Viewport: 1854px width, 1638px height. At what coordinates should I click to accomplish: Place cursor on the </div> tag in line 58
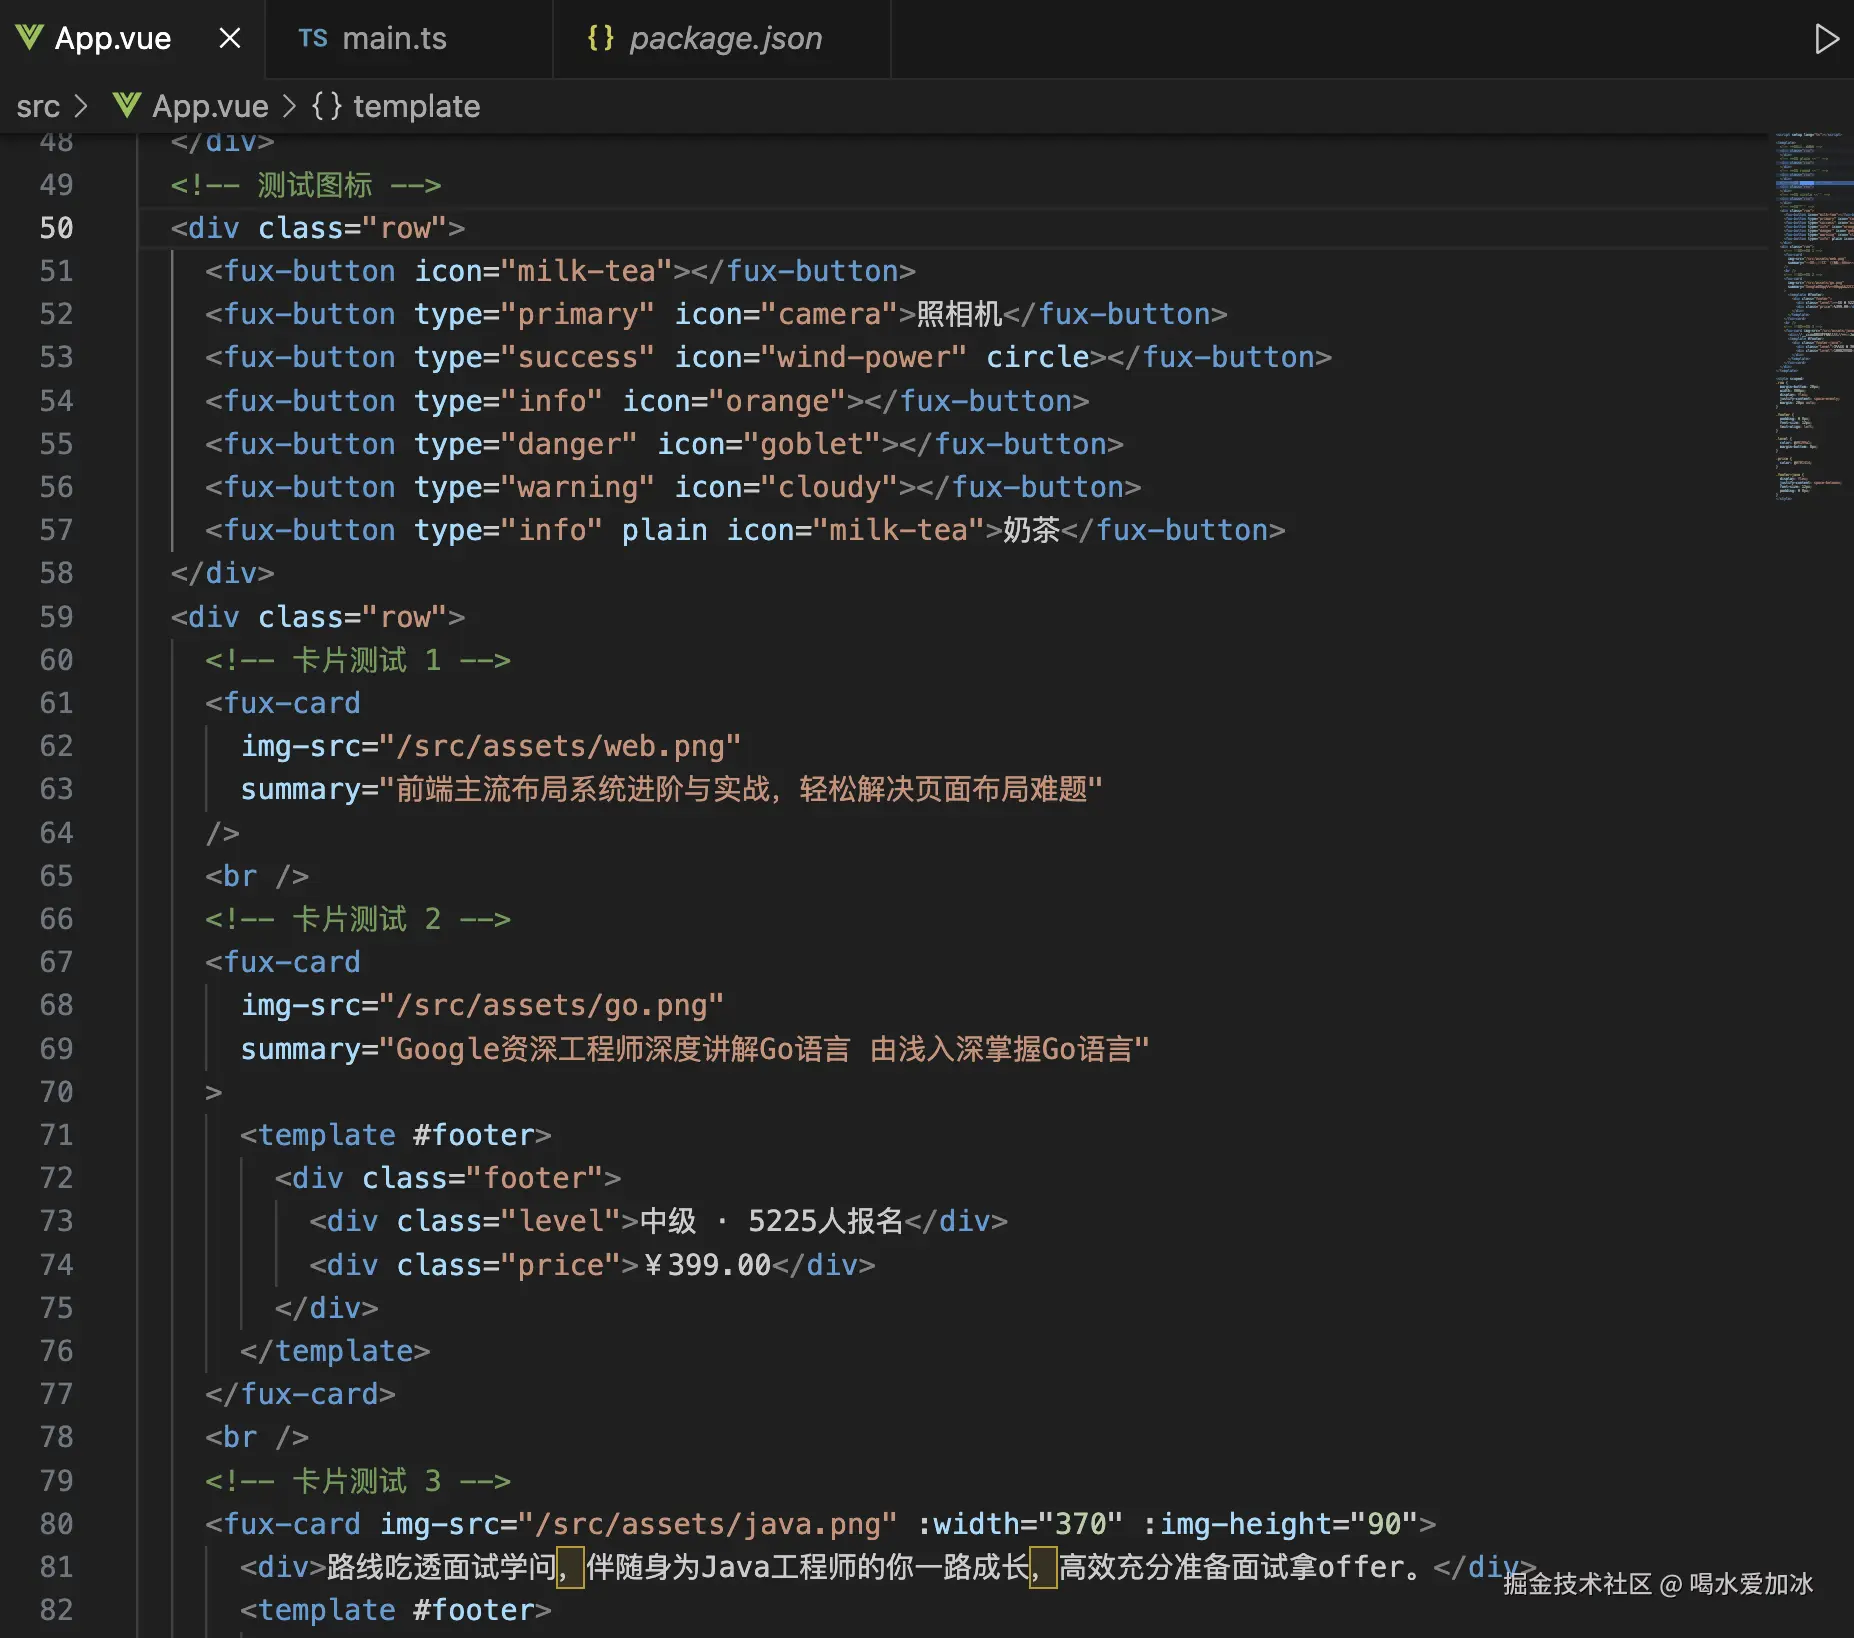tap(222, 573)
